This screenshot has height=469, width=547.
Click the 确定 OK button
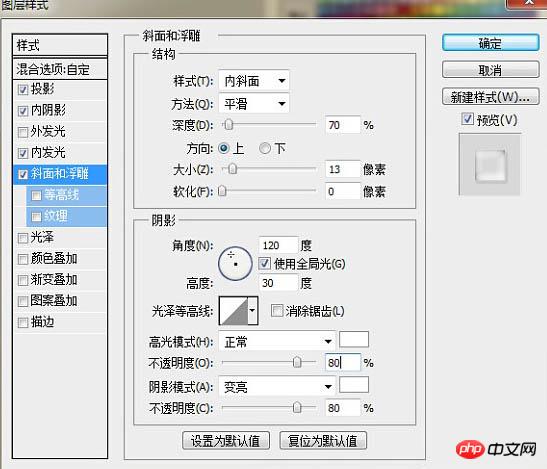490,43
